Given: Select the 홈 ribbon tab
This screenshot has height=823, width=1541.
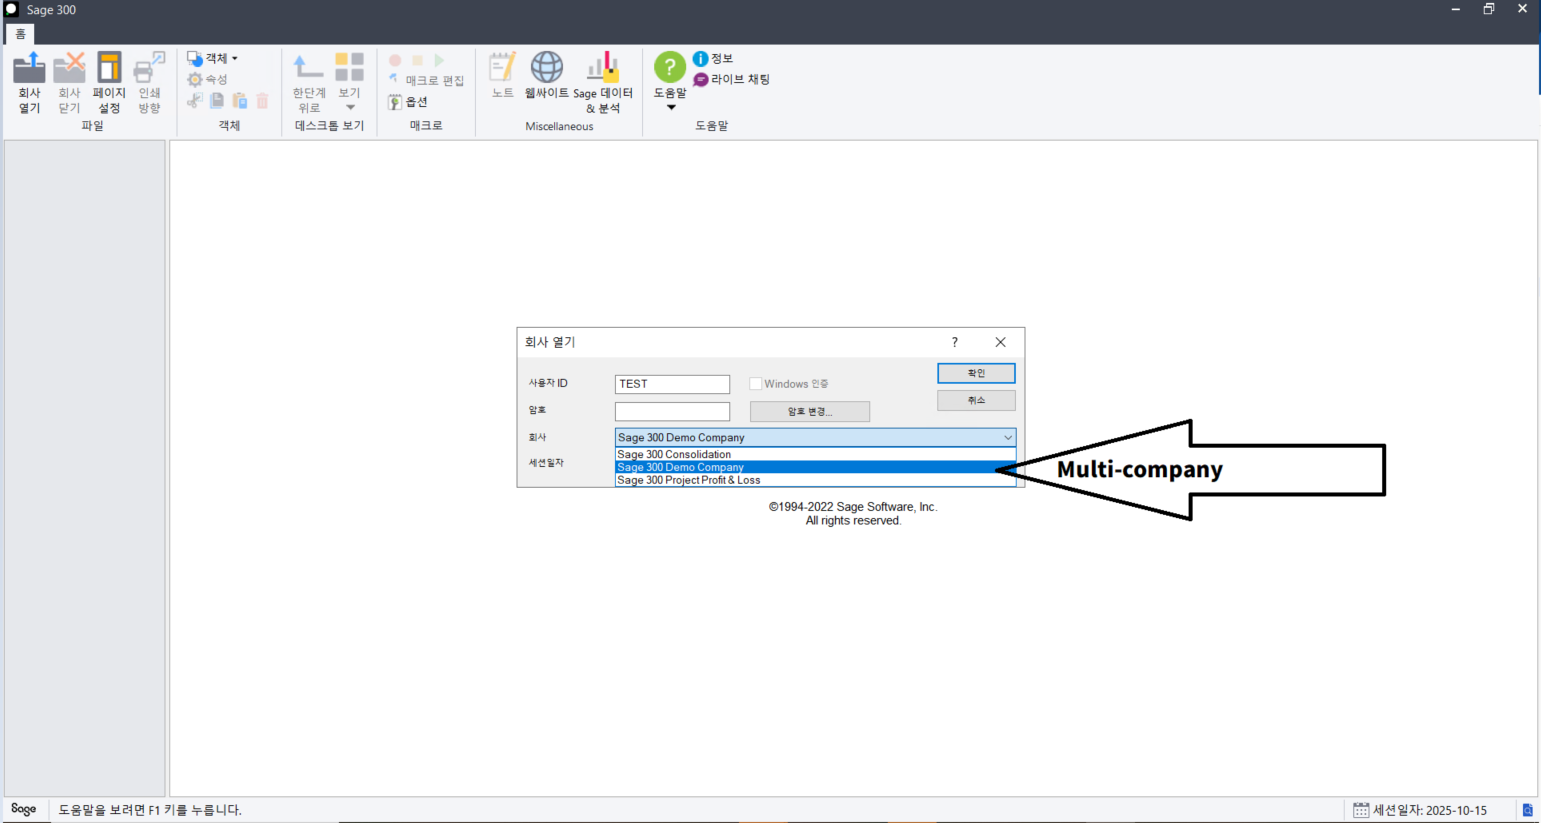Looking at the screenshot, I should [20, 34].
